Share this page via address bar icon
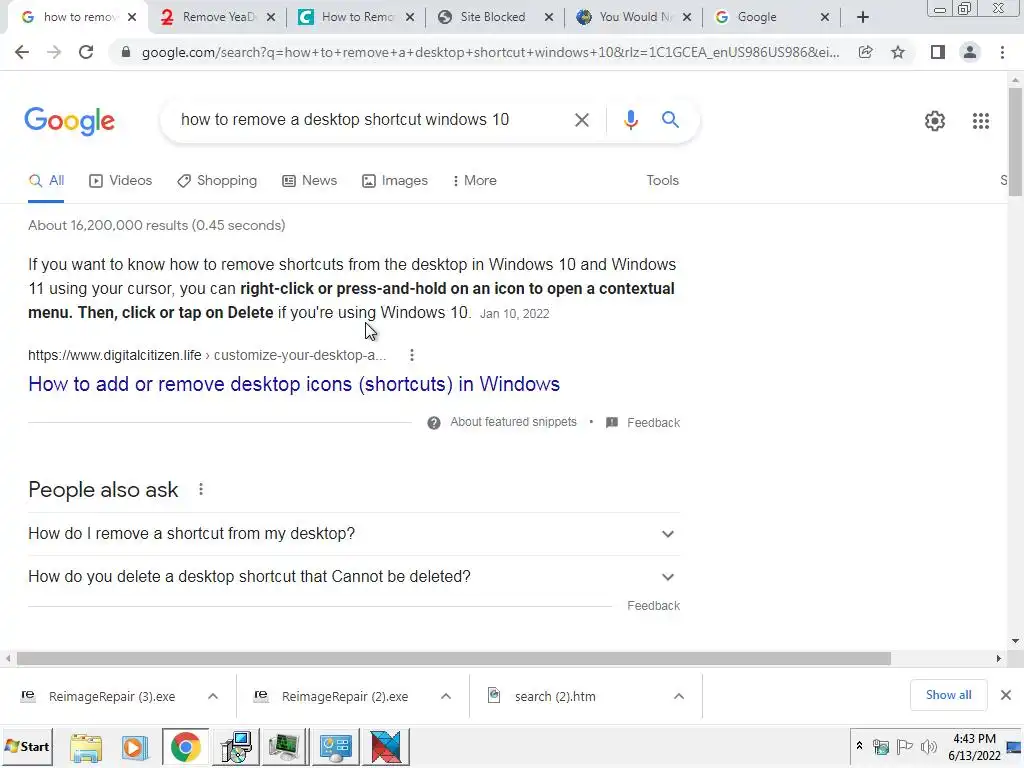Screen dimensions: 1024x768 click(x=865, y=52)
